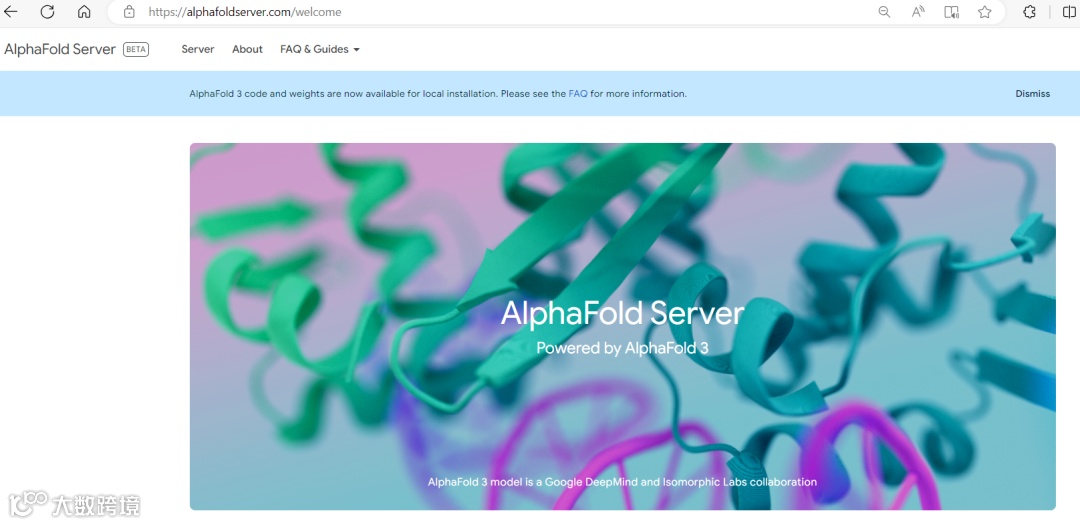The width and height of the screenshot is (1080, 525).
Task: Toggle the split screen icon
Action: coord(1068,12)
